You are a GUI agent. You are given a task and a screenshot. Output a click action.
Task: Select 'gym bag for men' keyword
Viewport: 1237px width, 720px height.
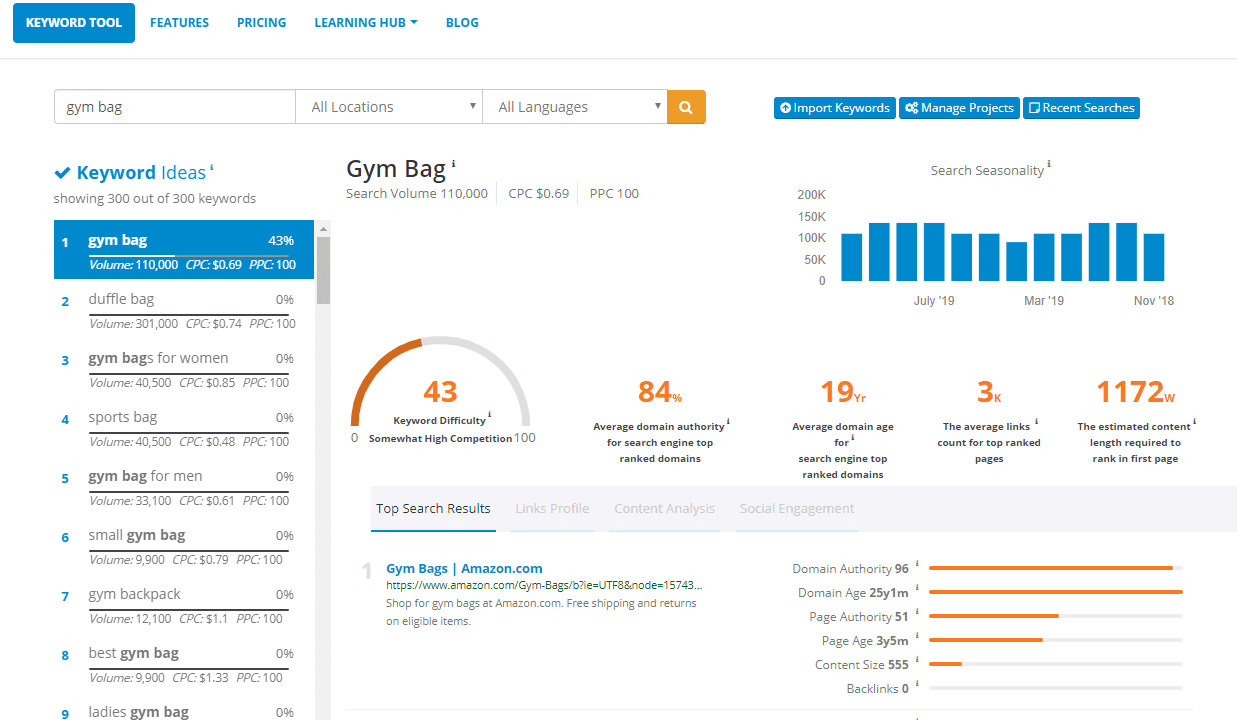[x=184, y=486]
